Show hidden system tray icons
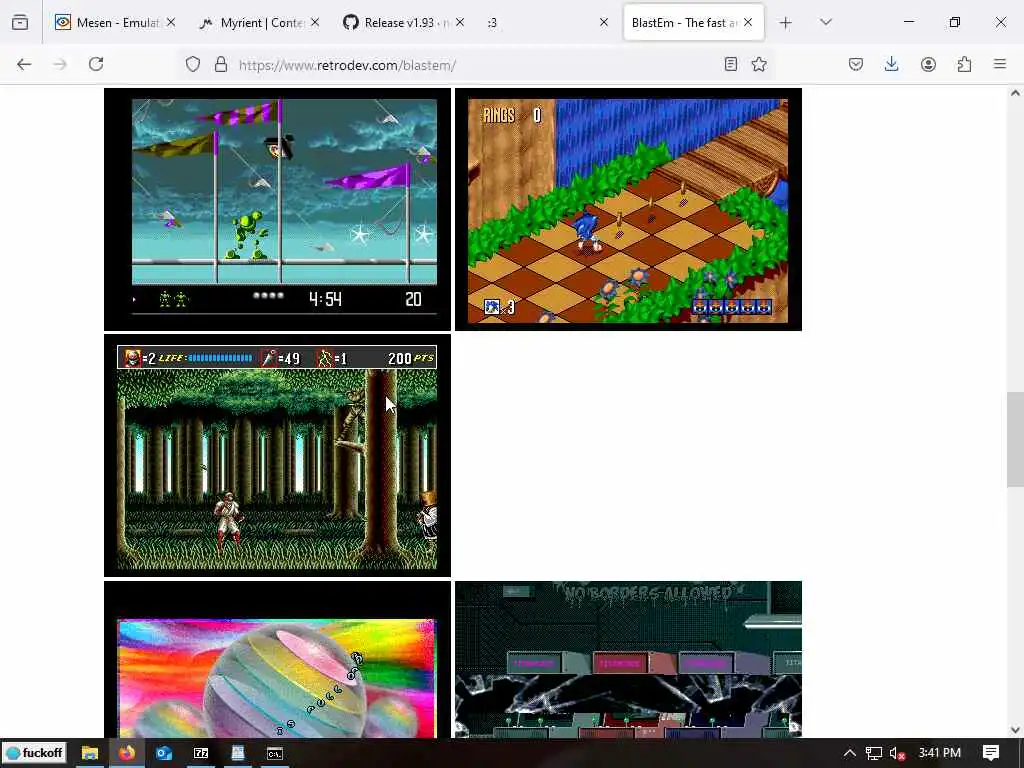 [850, 753]
